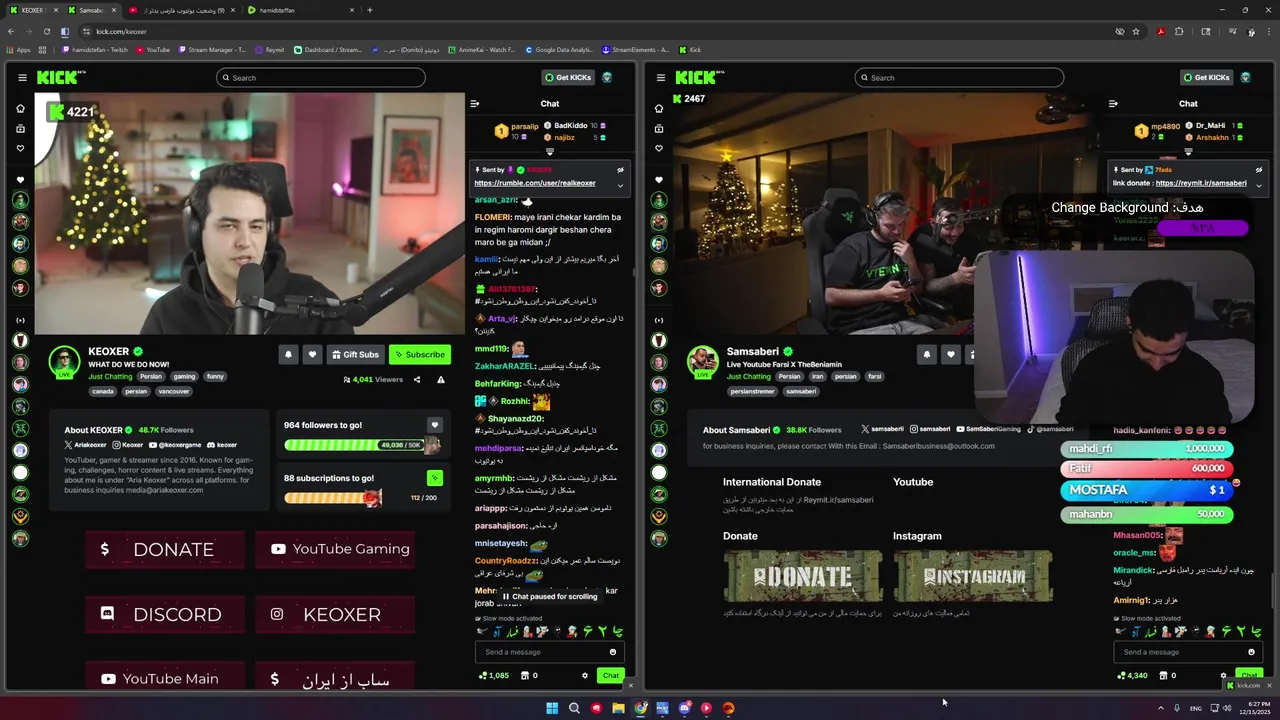This screenshot has height=720, width=1280.
Task: Open shop icon below KEOXER chat
Action: pos(523,675)
